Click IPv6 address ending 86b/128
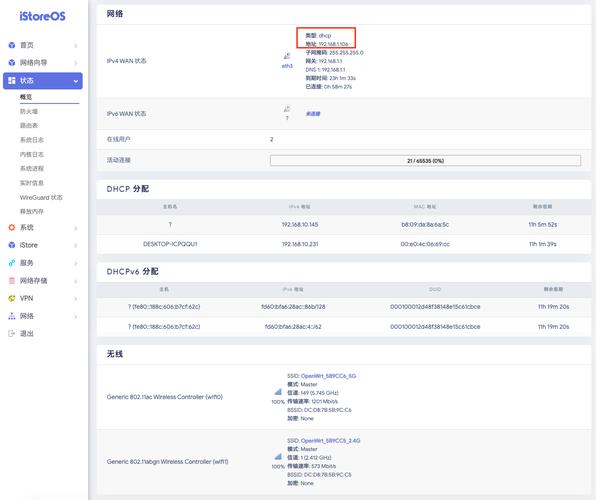The image size is (596, 500). [293, 307]
